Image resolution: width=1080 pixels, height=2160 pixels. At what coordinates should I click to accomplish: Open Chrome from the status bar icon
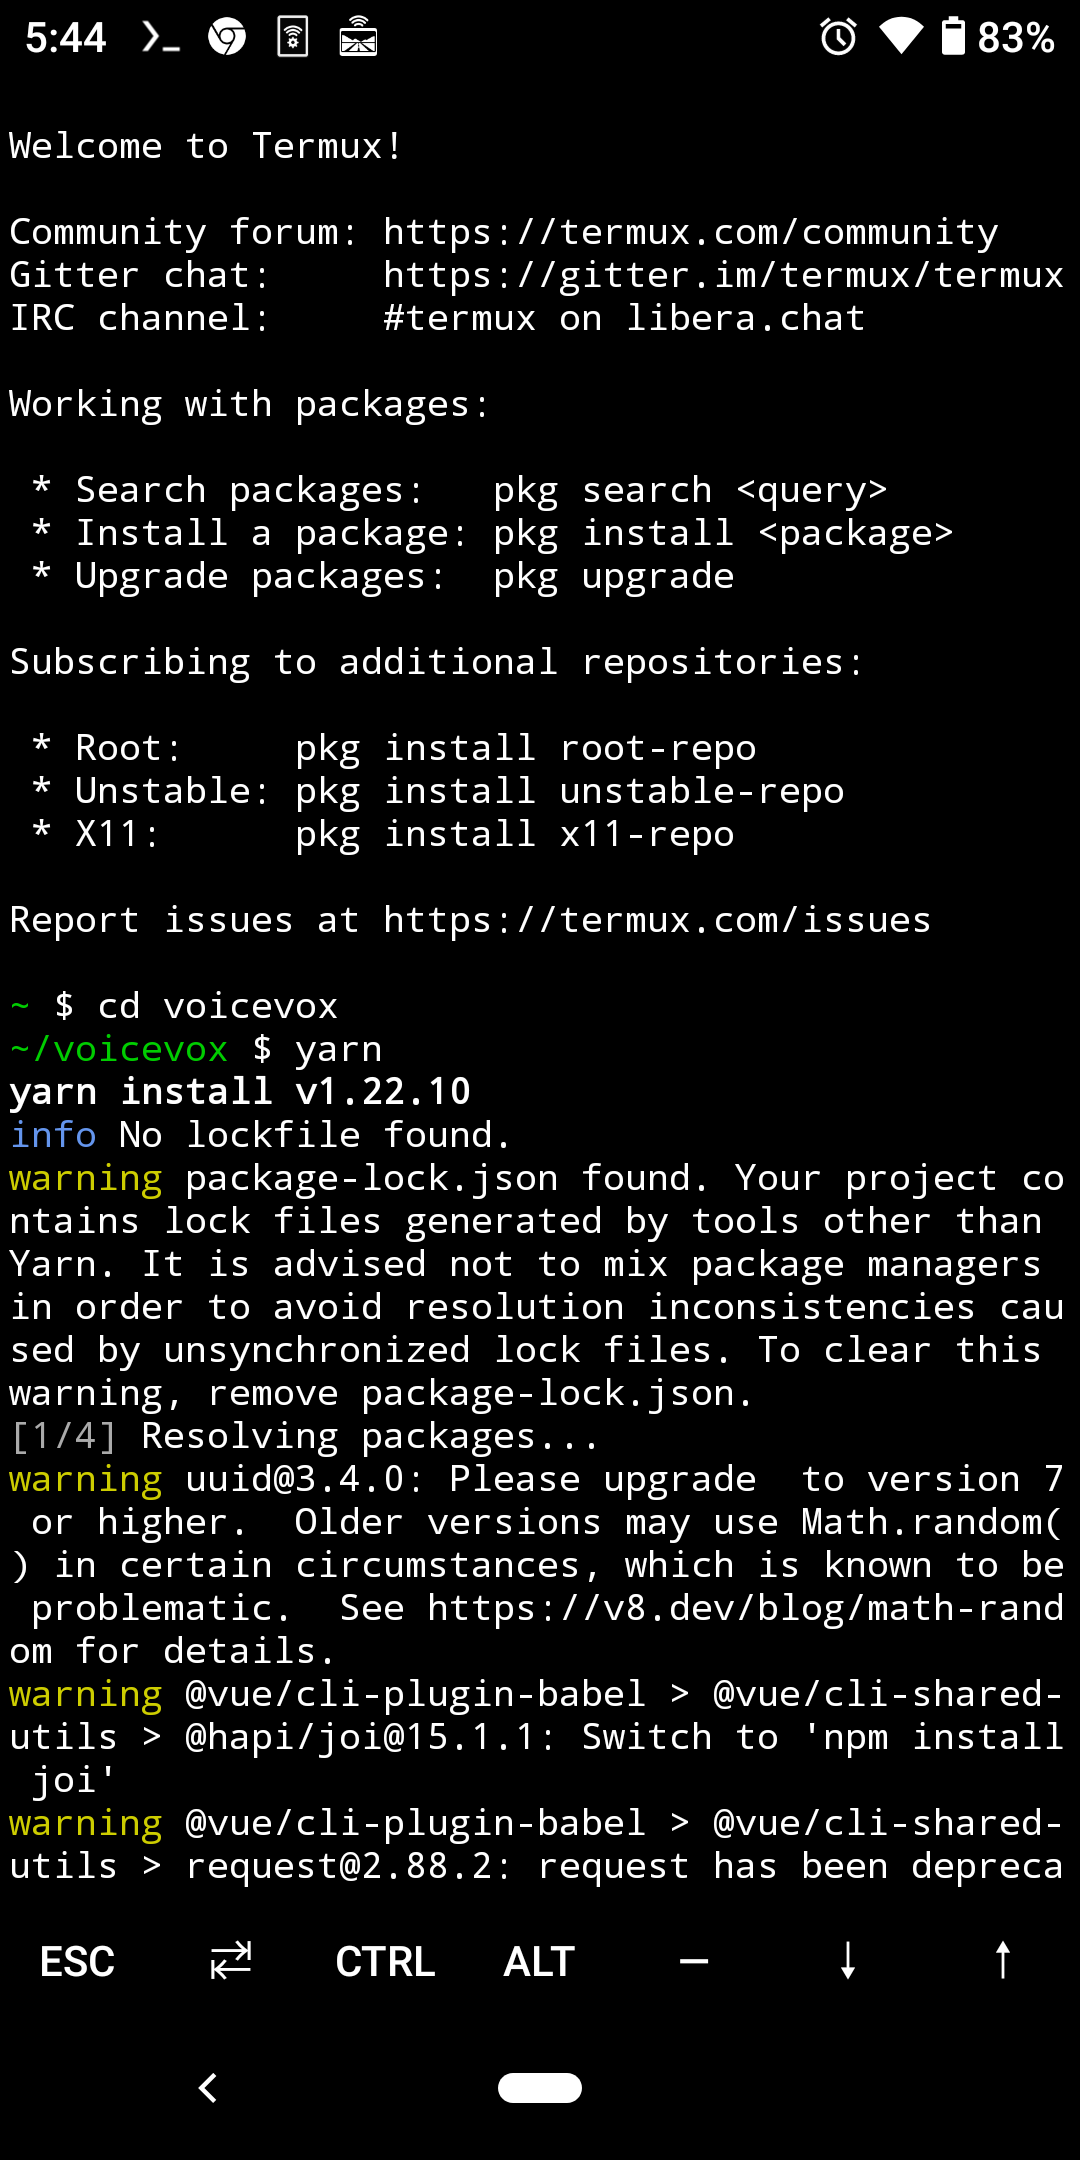(x=225, y=37)
